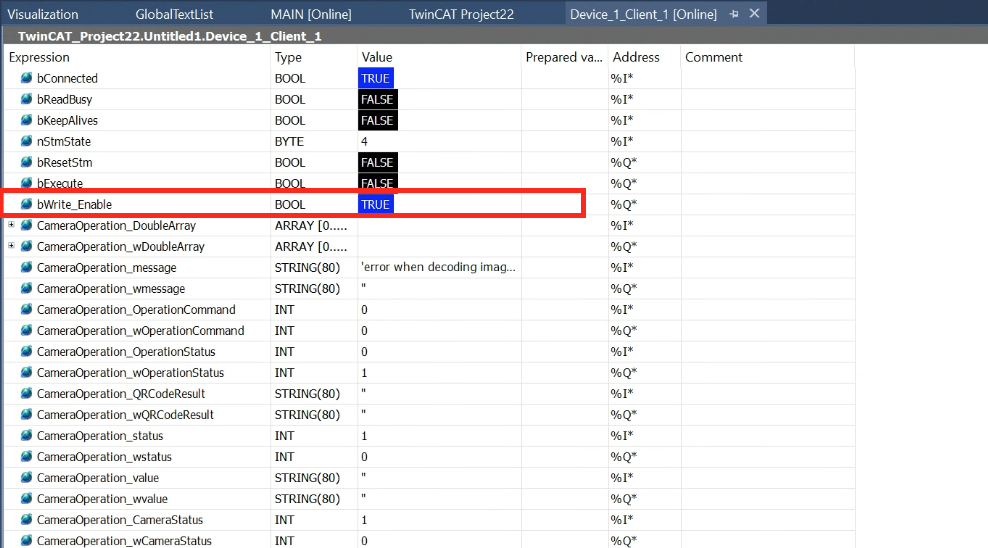Click the icon beside CameraOperation_value
Viewport: 988px width, 548px height.
tap(26, 477)
